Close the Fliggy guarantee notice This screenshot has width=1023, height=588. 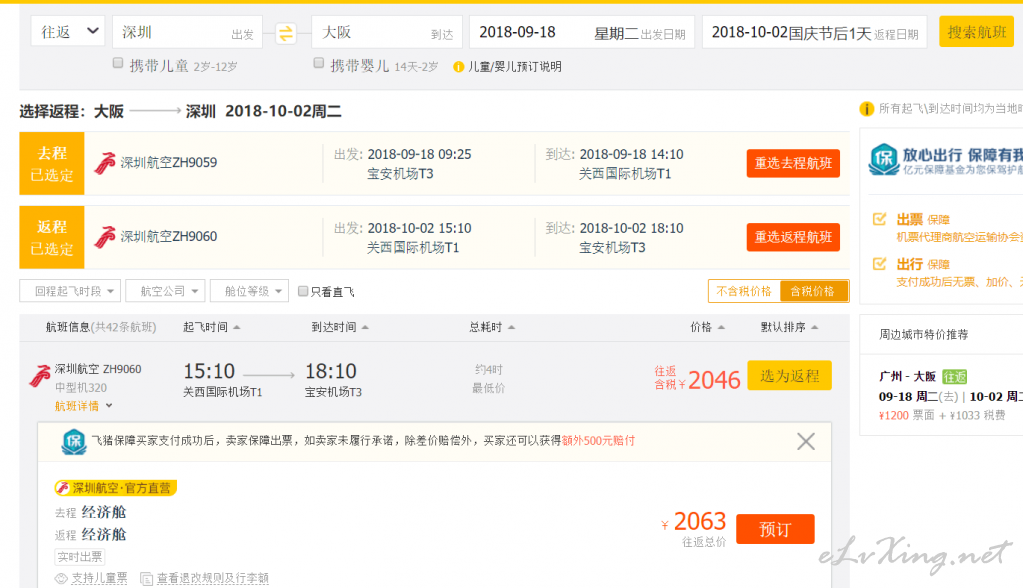click(806, 442)
